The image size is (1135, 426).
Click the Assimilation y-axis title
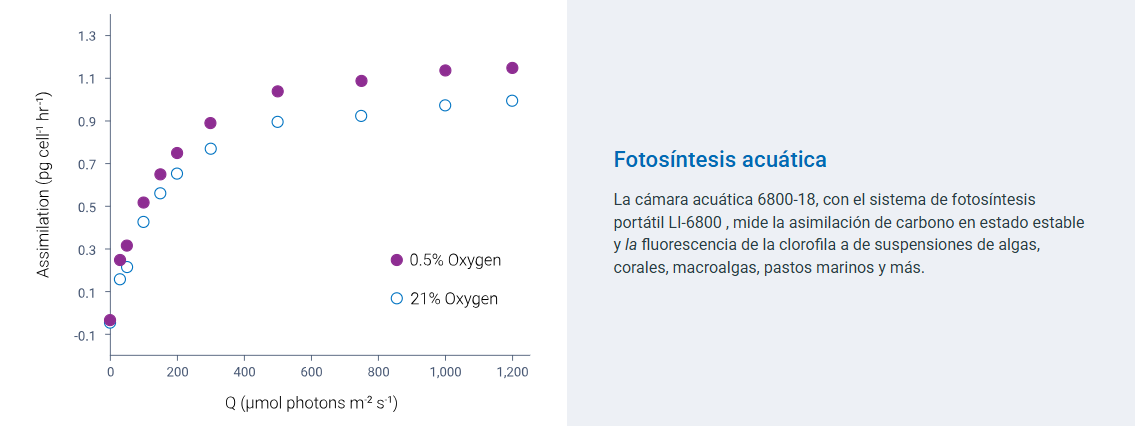tap(44, 184)
